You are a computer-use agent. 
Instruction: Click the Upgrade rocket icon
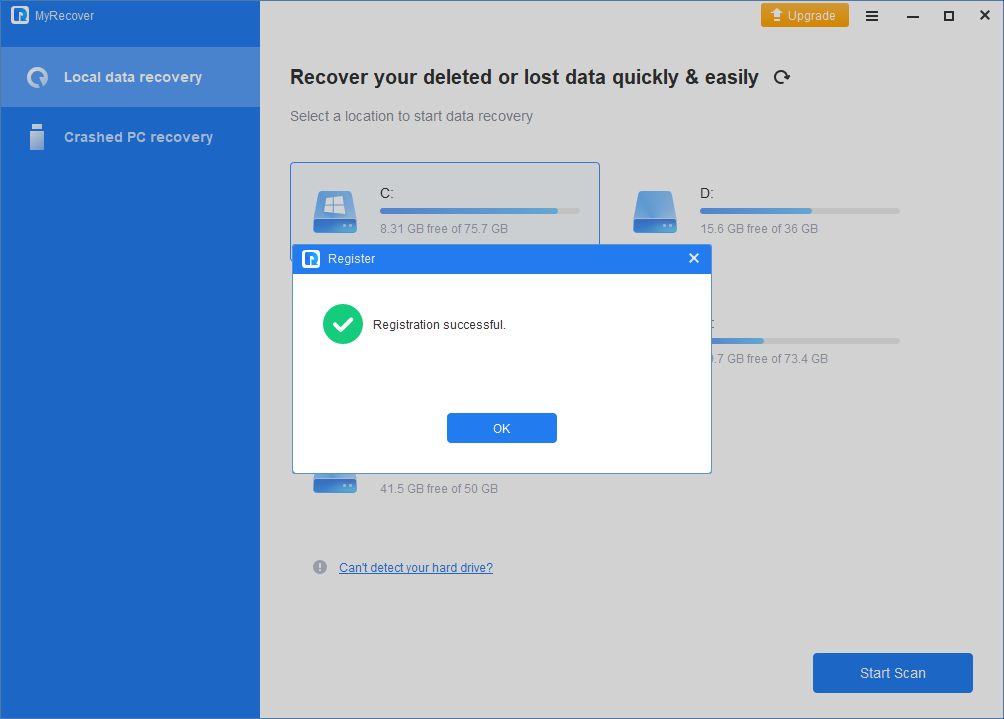[x=777, y=15]
